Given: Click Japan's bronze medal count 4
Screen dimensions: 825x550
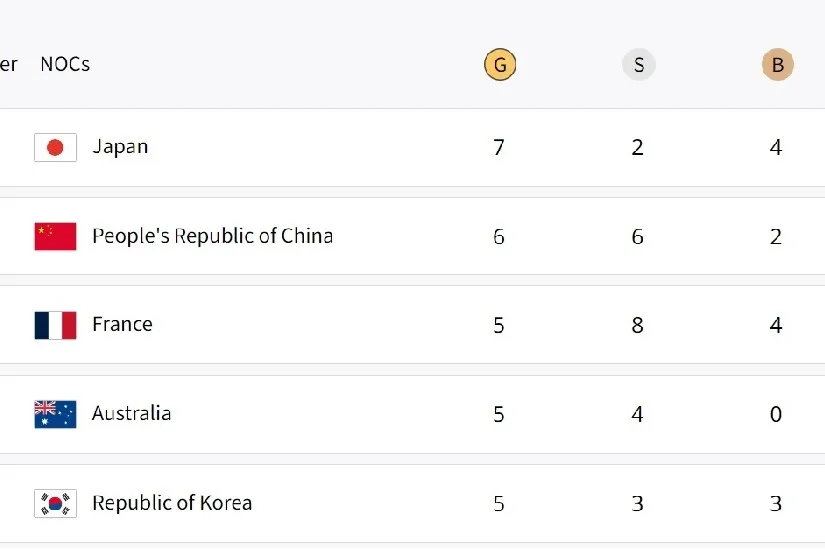Looking at the screenshot, I should point(776,147).
